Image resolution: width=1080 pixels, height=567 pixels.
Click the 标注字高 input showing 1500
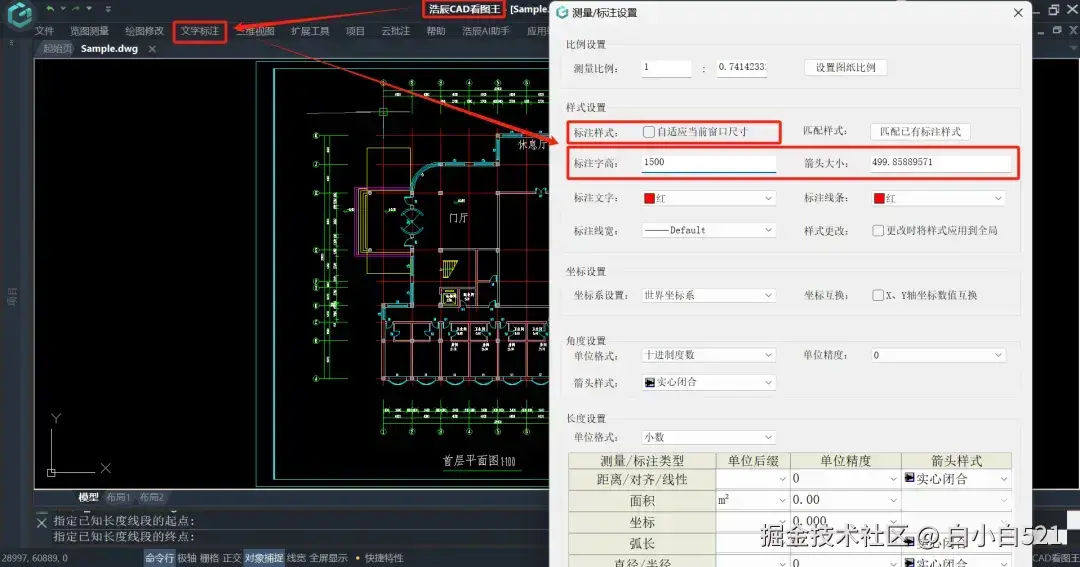709,163
